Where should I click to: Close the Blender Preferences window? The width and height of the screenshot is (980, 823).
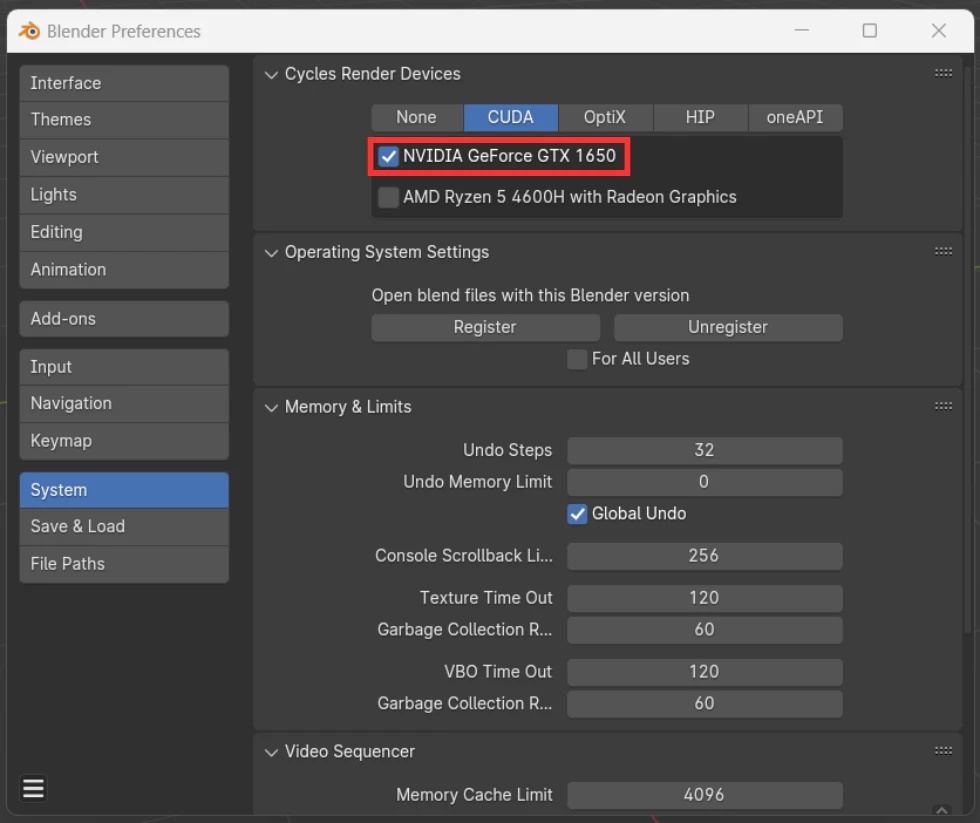[x=938, y=31]
